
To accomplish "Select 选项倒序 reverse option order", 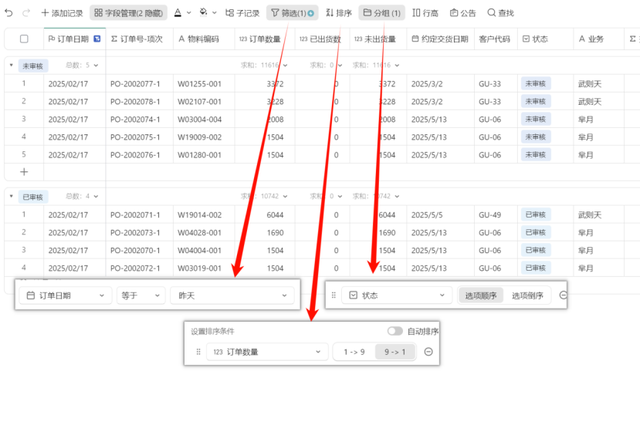I will [527, 295].
